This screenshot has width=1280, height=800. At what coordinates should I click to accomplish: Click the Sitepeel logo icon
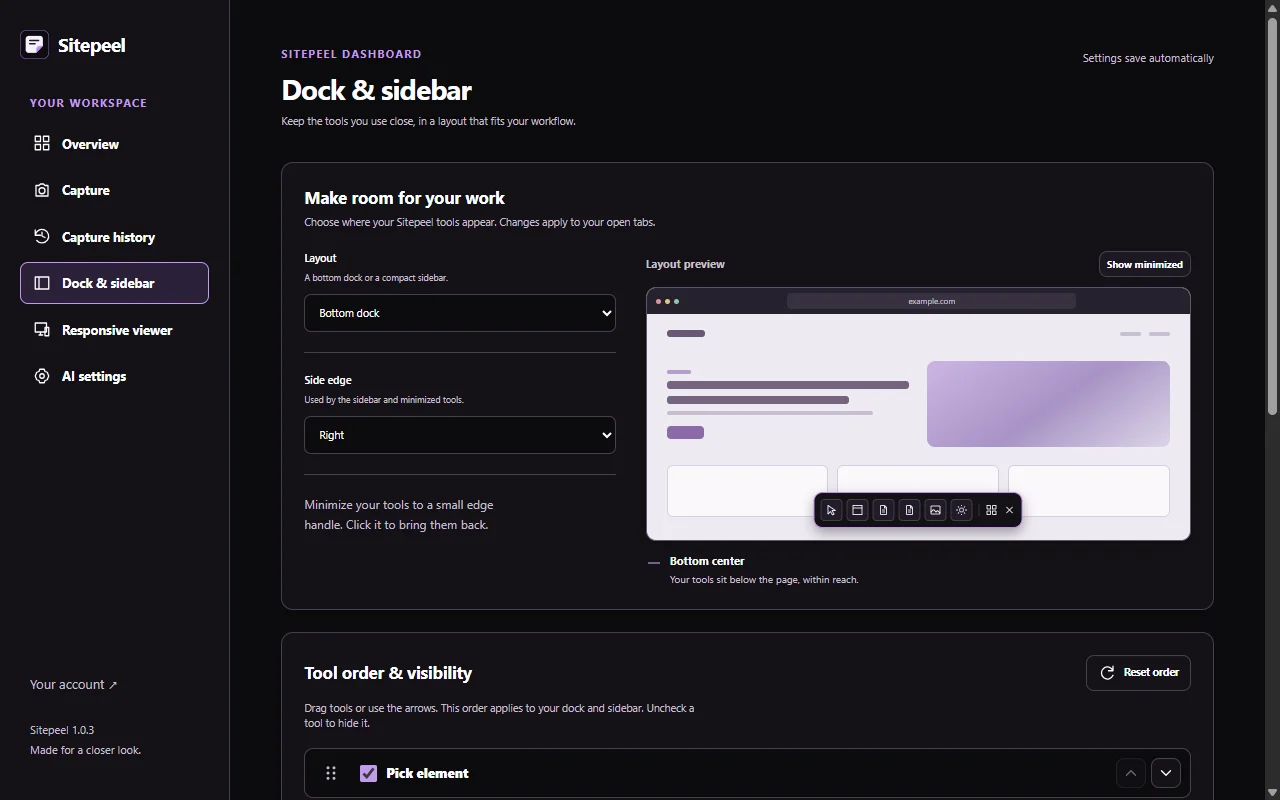click(x=34, y=44)
